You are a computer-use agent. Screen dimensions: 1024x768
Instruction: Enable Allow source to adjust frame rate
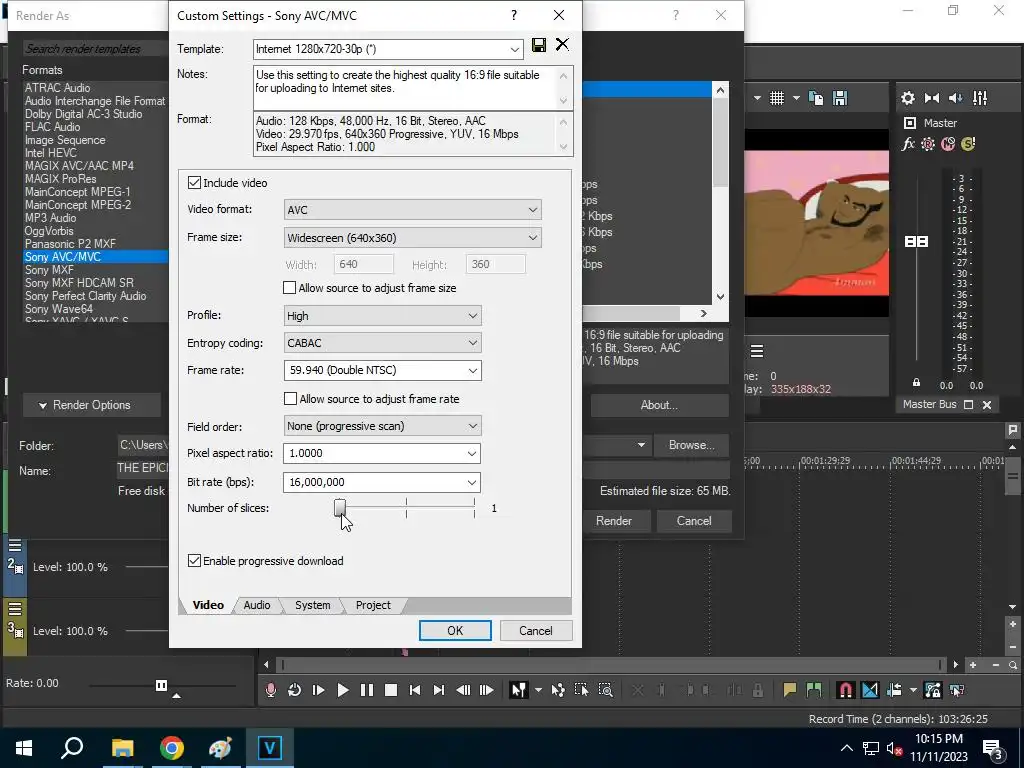[290, 398]
